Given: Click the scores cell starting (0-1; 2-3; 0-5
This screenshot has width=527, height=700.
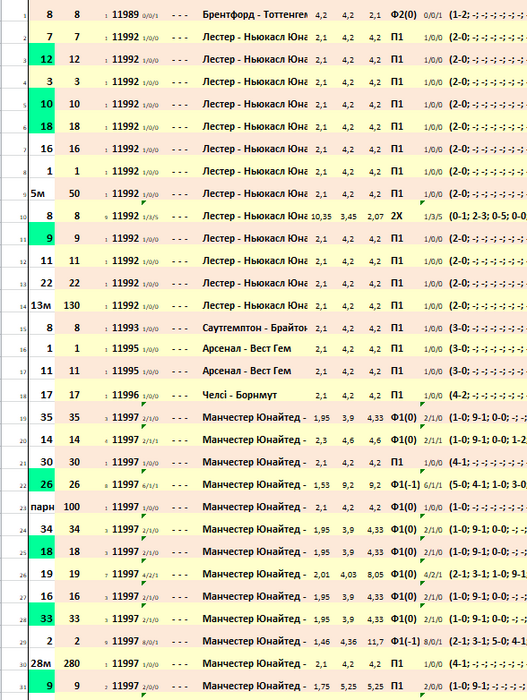Looking at the screenshot, I should tap(488, 216).
